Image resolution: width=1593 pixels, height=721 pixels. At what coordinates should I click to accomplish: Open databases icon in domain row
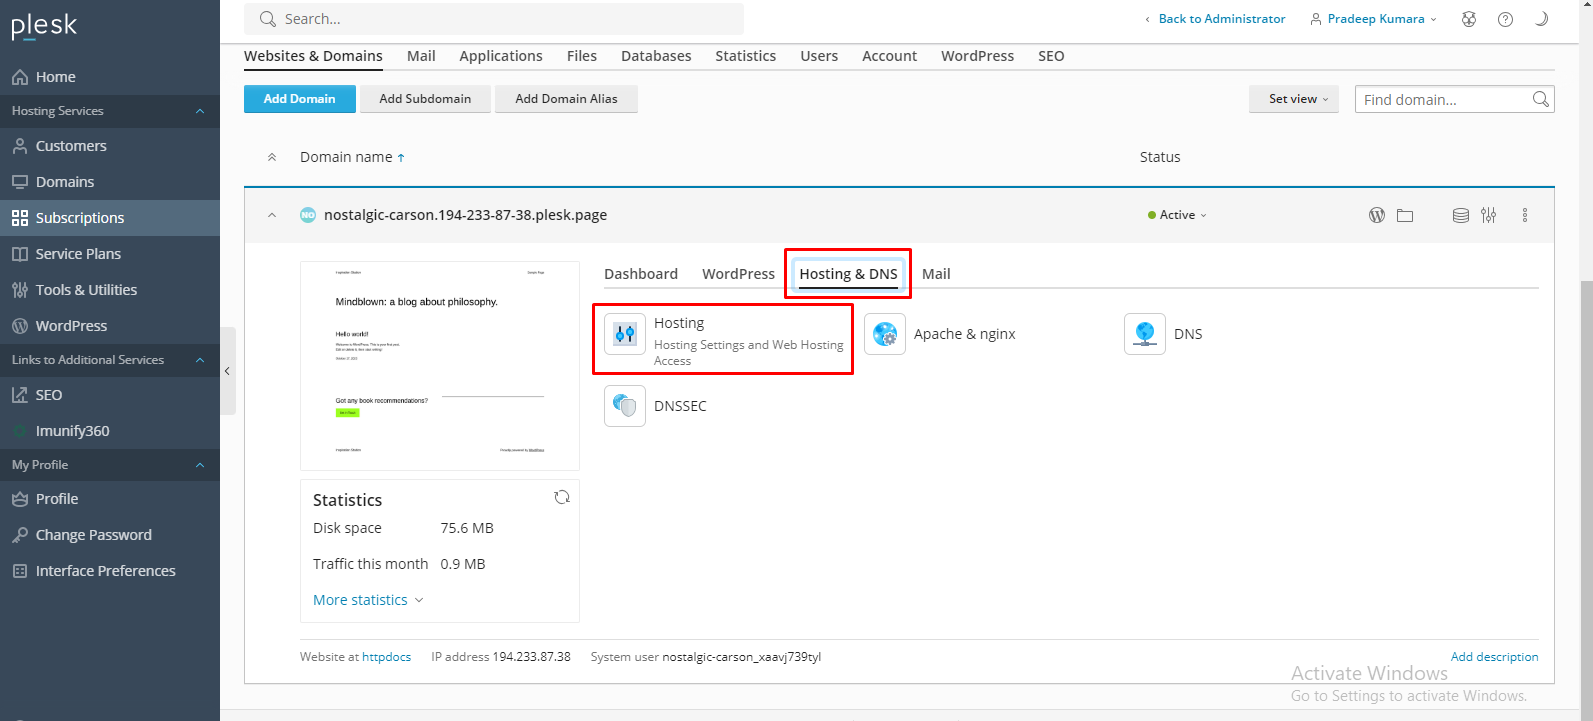[x=1461, y=215]
